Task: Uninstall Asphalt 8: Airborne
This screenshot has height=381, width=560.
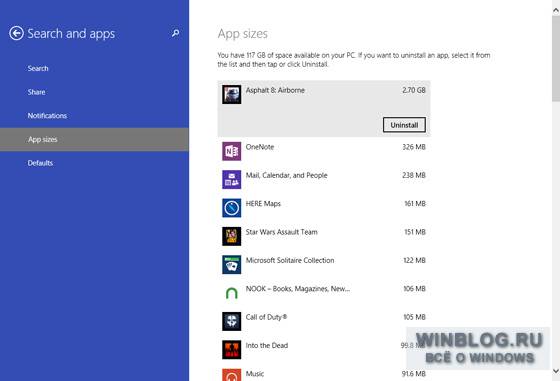Action: point(404,125)
